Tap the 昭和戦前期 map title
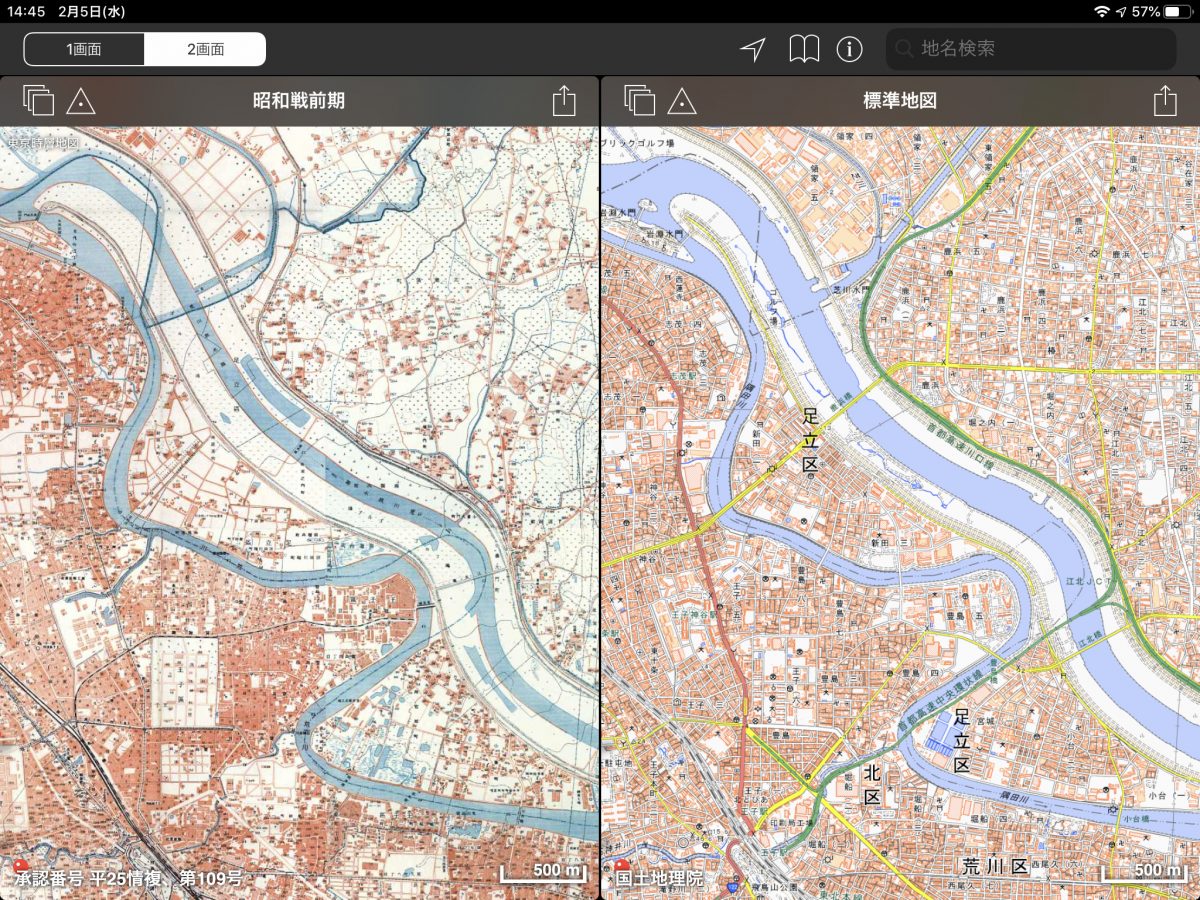This screenshot has width=1200, height=900. point(299,101)
